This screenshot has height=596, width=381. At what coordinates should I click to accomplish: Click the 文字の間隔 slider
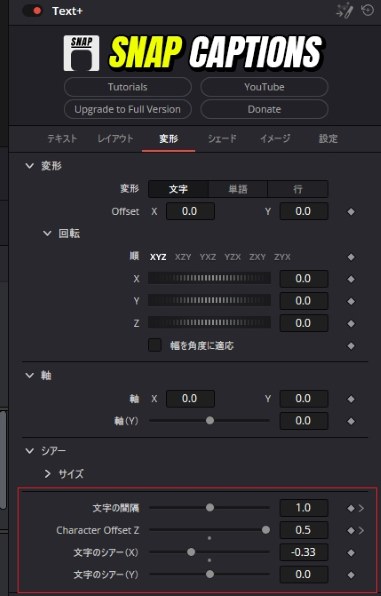210,507
